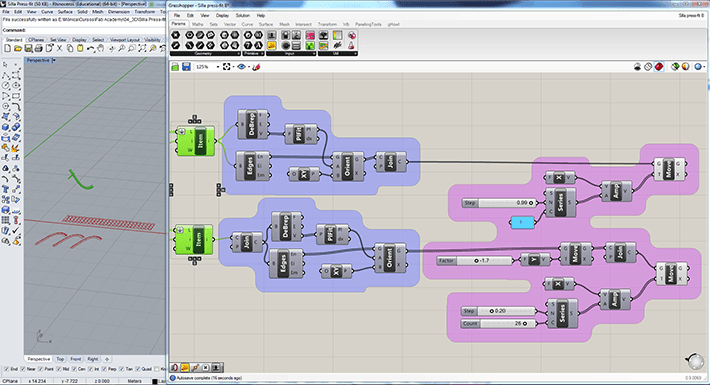The image size is (710, 385).
Task: Toggle the Int osnap checkbox
Action: click(90, 369)
